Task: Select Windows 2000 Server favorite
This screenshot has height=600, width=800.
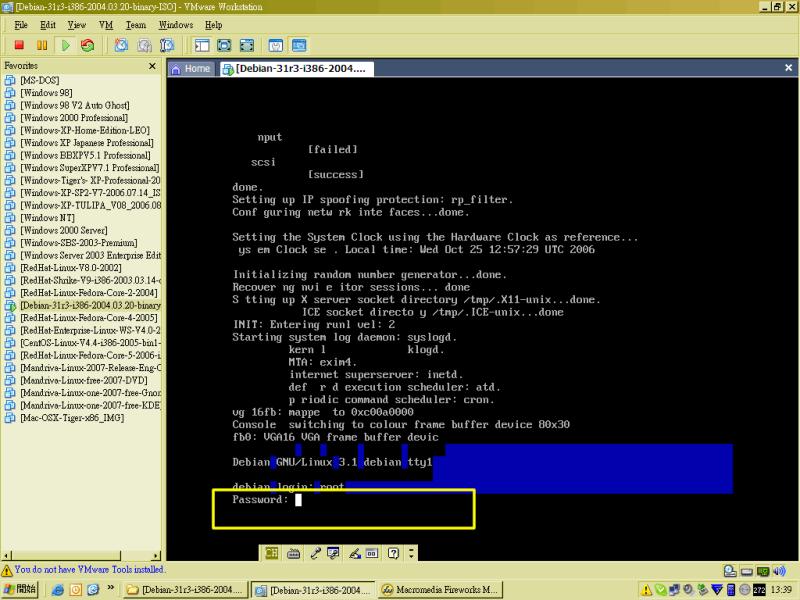Action: pos(64,231)
